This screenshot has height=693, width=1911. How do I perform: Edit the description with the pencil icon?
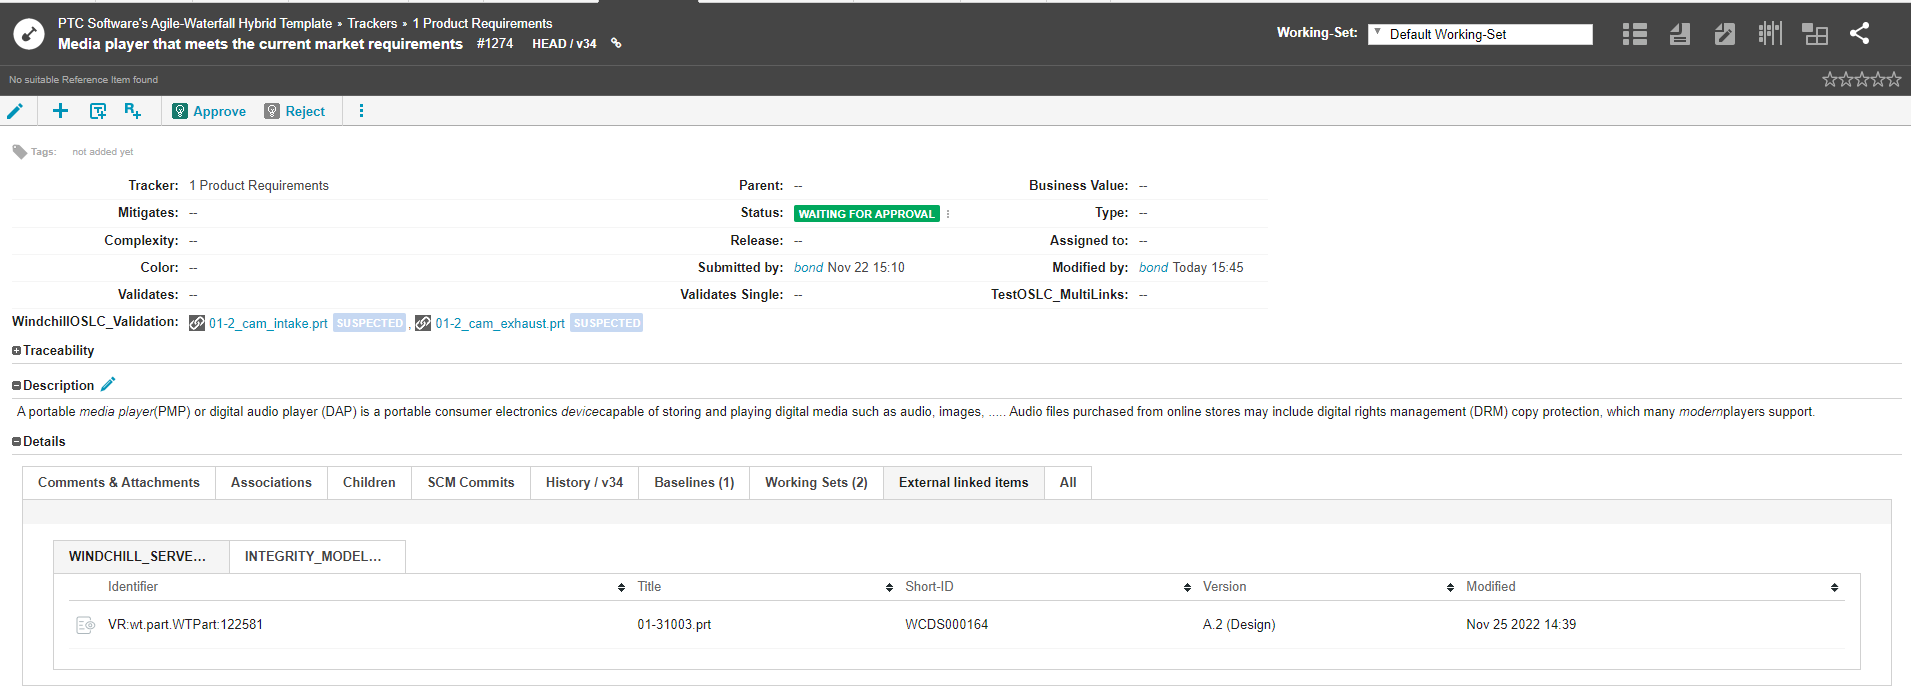(x=108, y=384)
